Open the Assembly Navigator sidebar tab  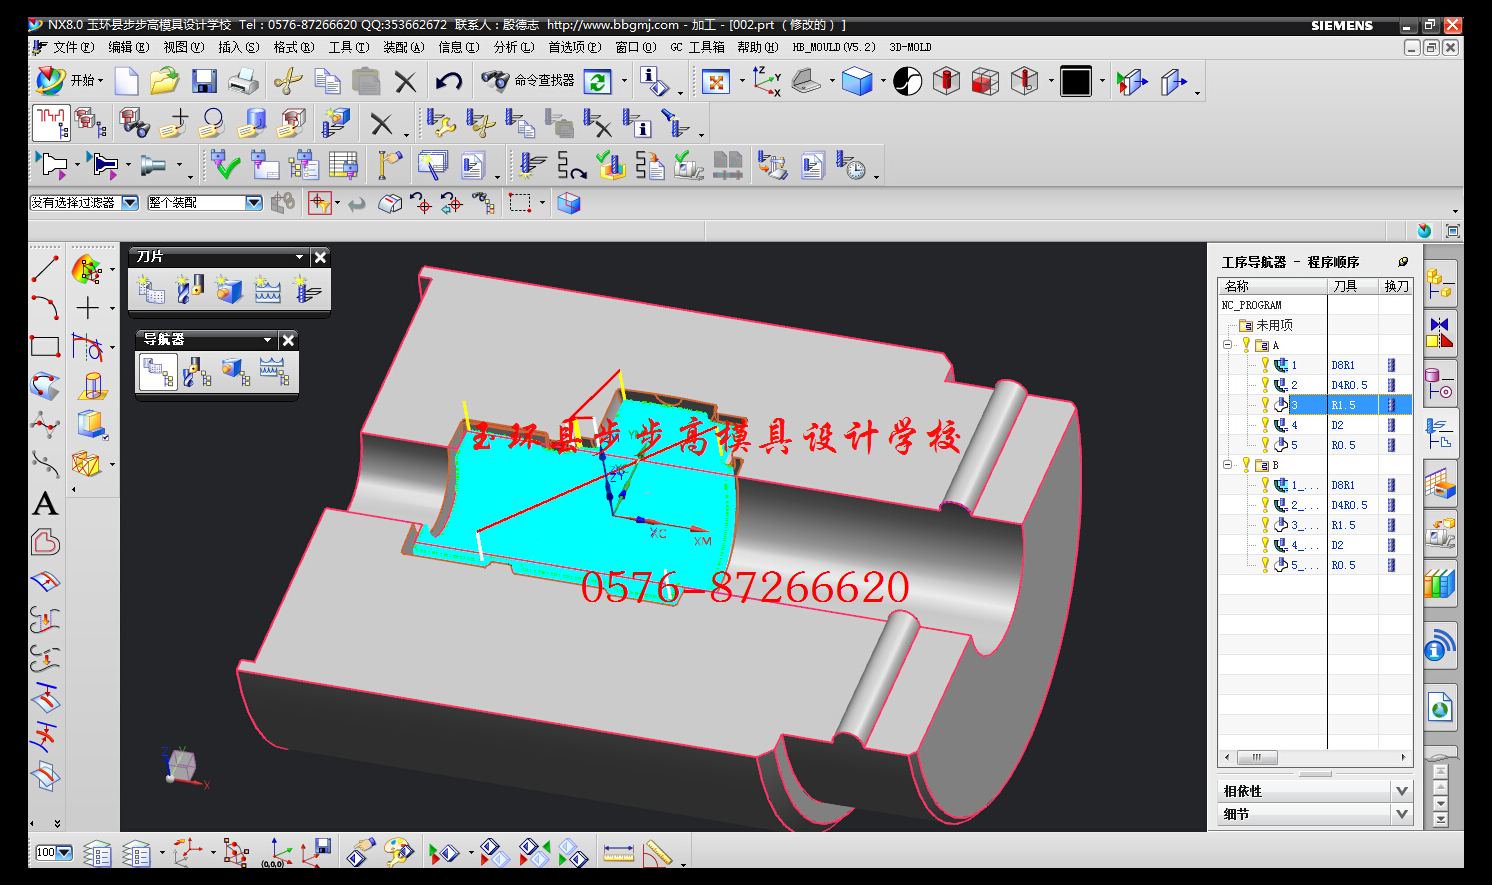[1440, 283]
